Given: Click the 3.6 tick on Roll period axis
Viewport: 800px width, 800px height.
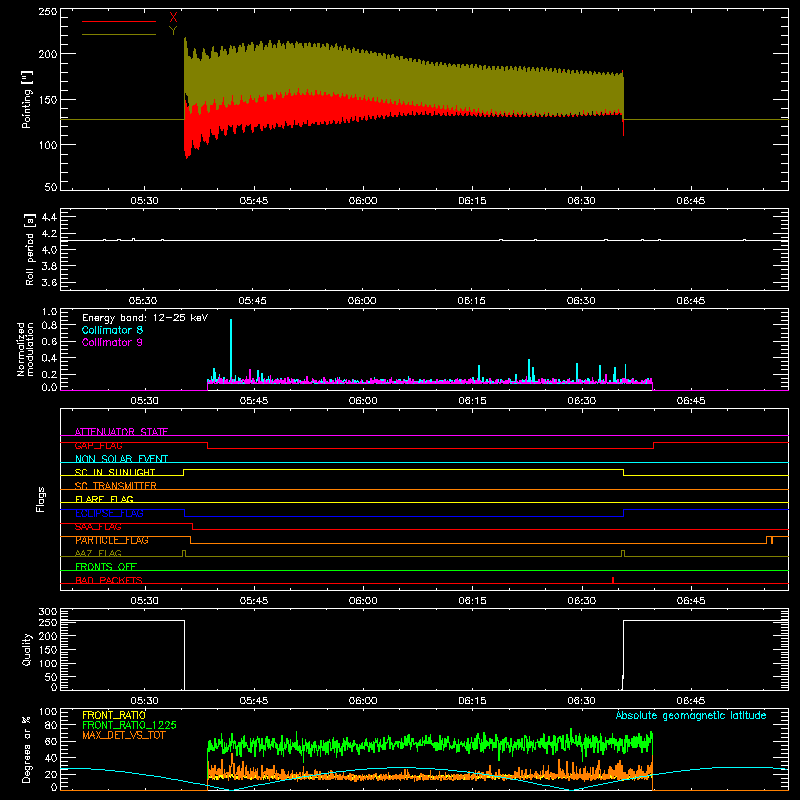Looking at the screenshot, I should (49, 282).
